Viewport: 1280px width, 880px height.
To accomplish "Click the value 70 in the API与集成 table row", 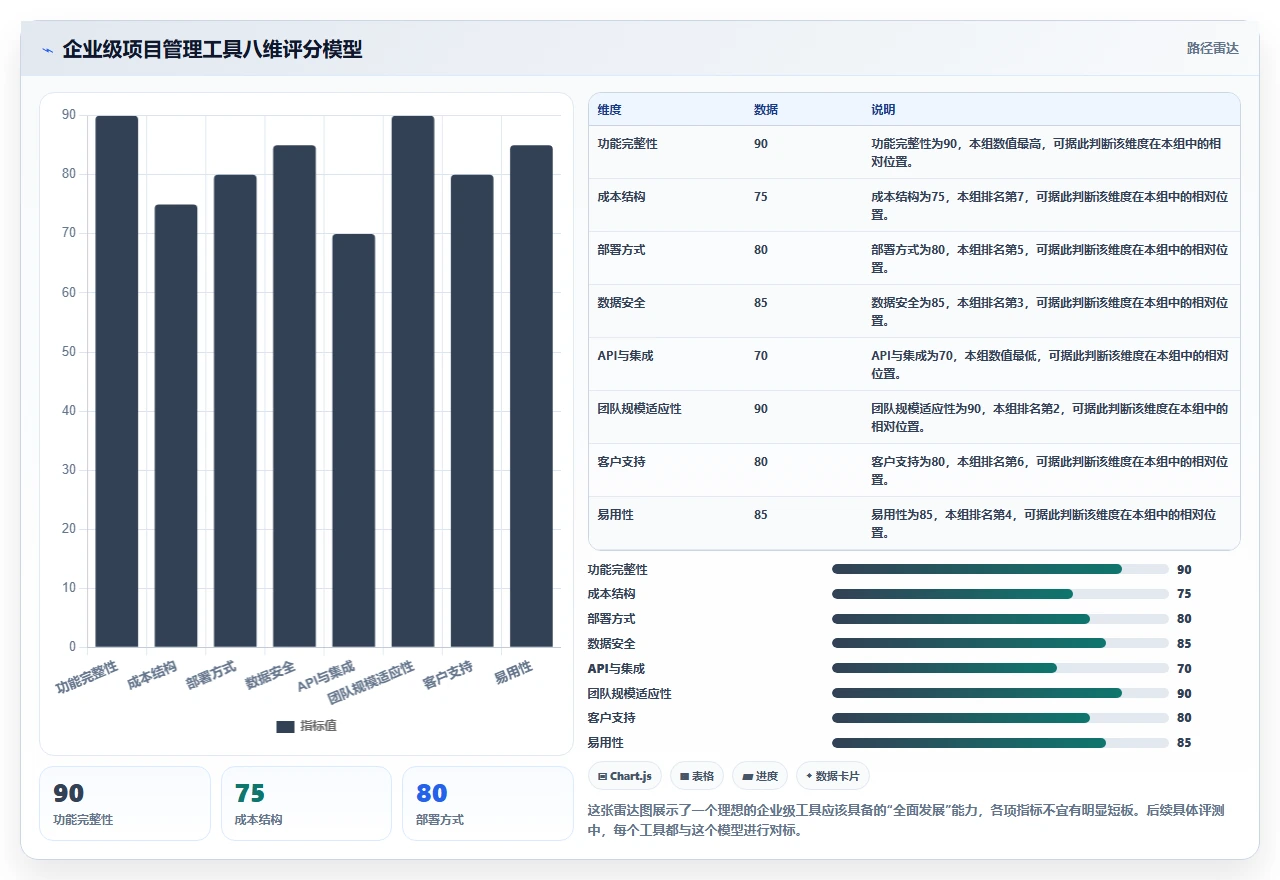I will tap(761, 356).
